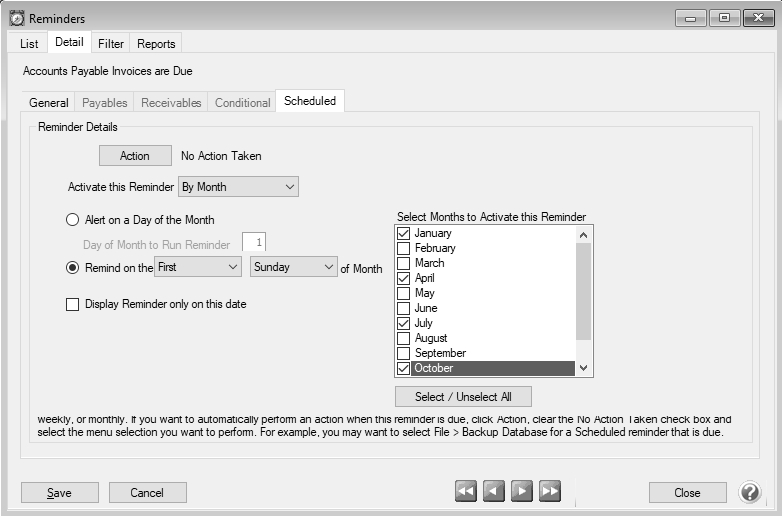Open the Activate this Reminder dropdown
The width and height of the screenshot is (782, 516).
coord(238,187)
